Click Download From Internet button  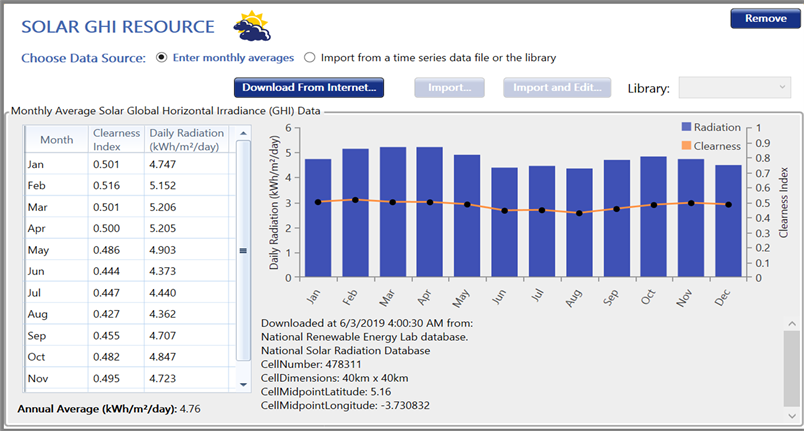(309, 88)
